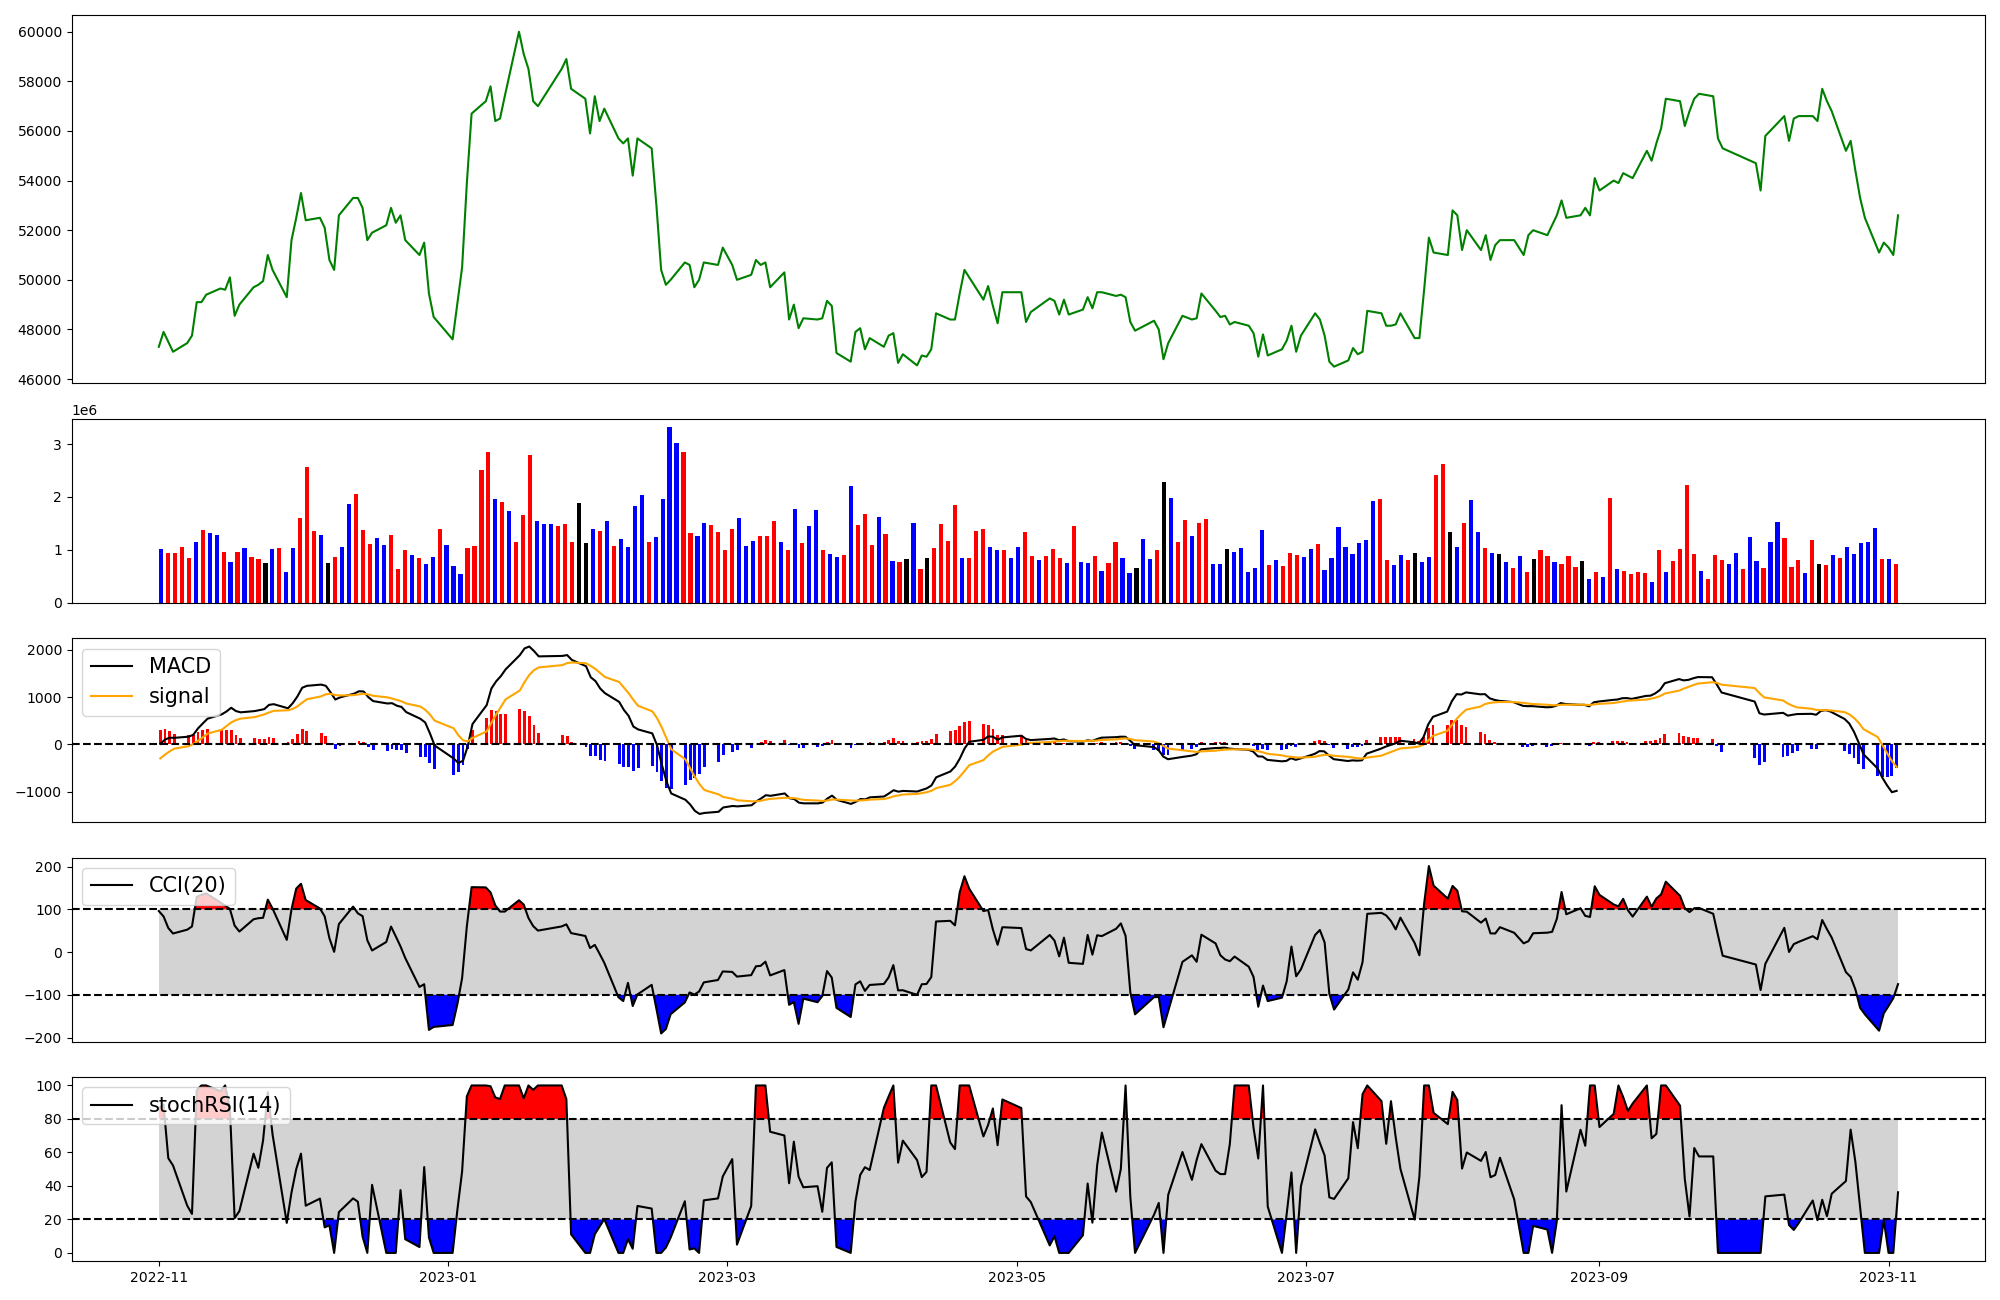2000x1300 pixels.
Task: Click the green price line's highest peak
Action: point(519,33)
